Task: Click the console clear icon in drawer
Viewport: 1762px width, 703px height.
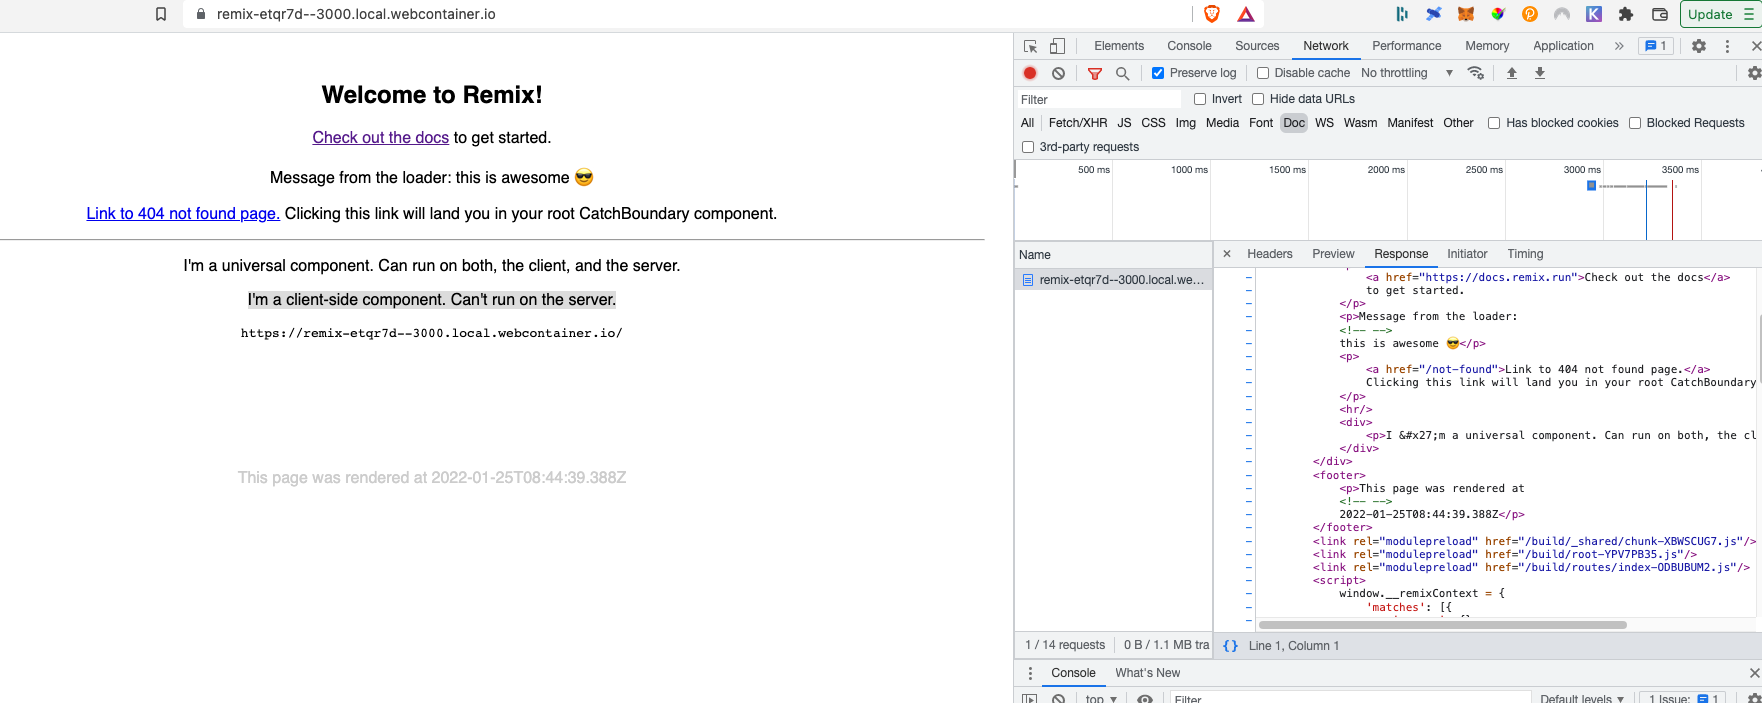Action: click(x=1058, y=698)
